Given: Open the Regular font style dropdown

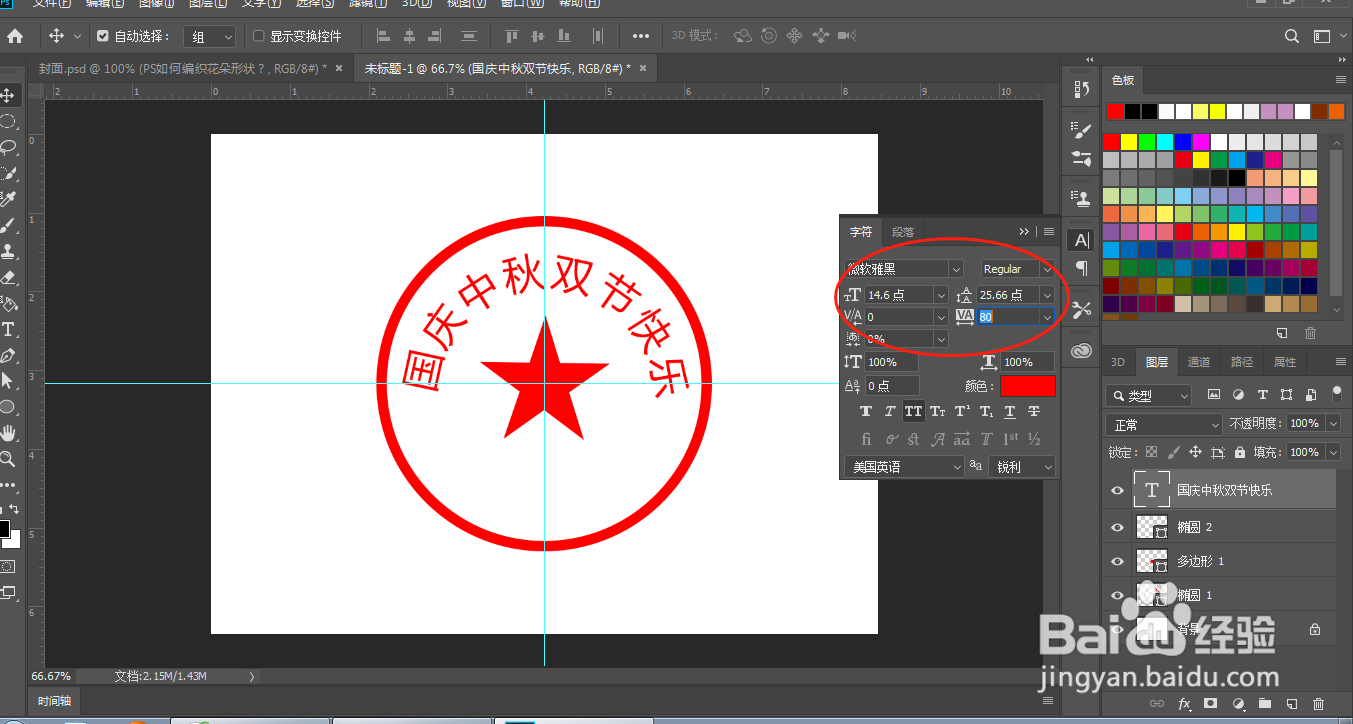Looking at the screenshot, I should pyautogui.click(x=1047, y=269).
